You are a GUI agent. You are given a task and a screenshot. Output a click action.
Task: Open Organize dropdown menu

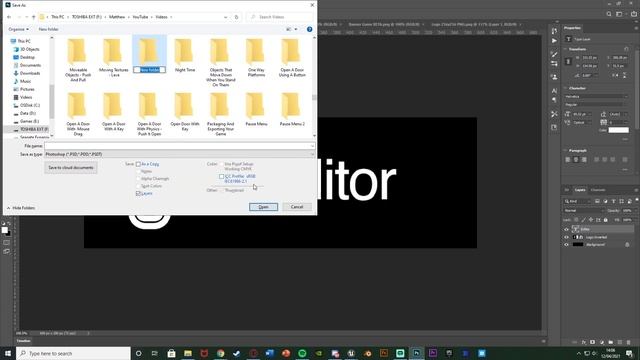[18, 29]
